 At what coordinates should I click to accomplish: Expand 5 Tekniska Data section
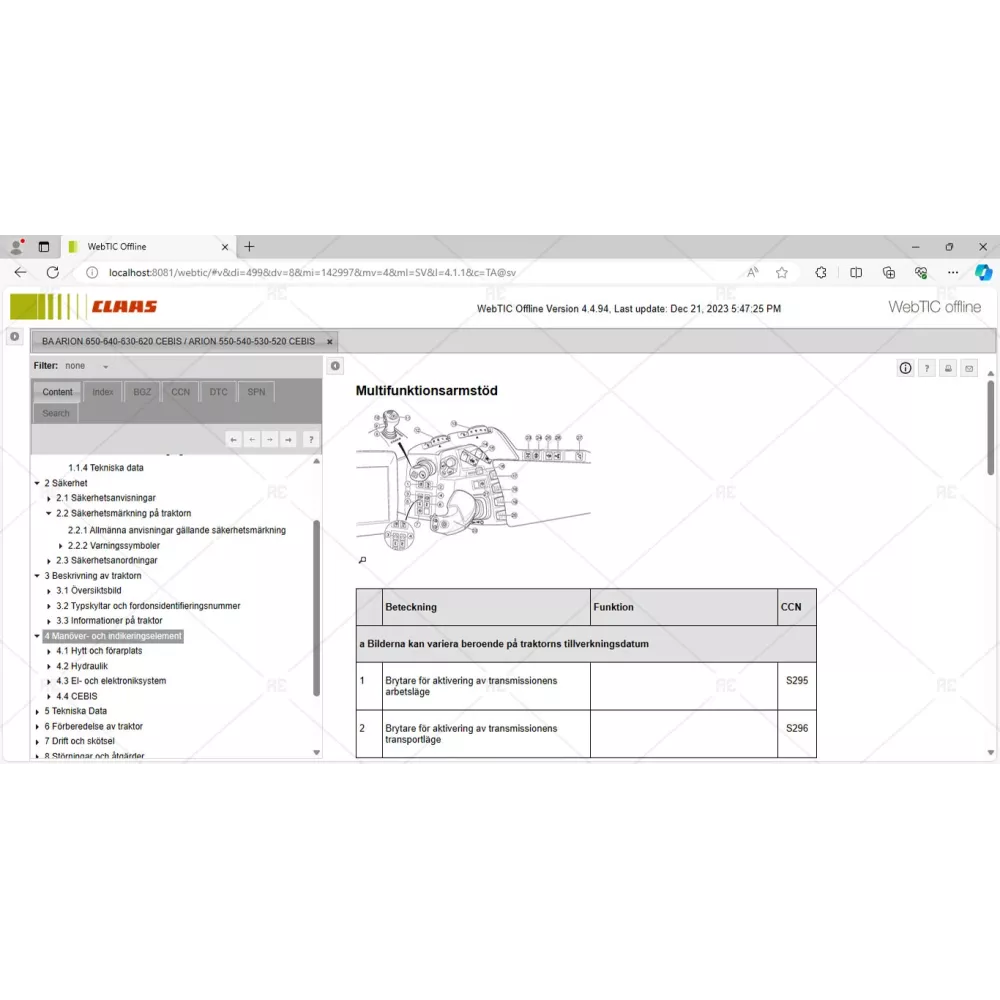37,711
